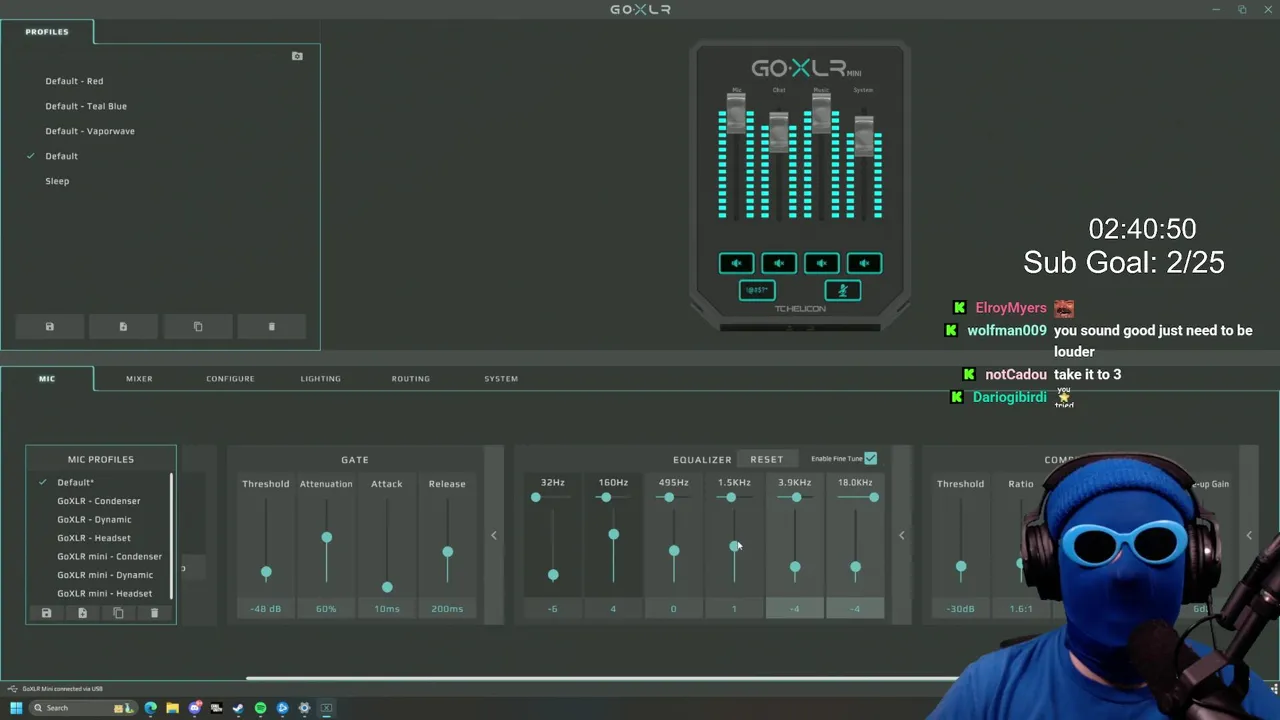Open Settings gear app in taskbar
This screenshot has width=1280, height=720.
coord(304,708)
